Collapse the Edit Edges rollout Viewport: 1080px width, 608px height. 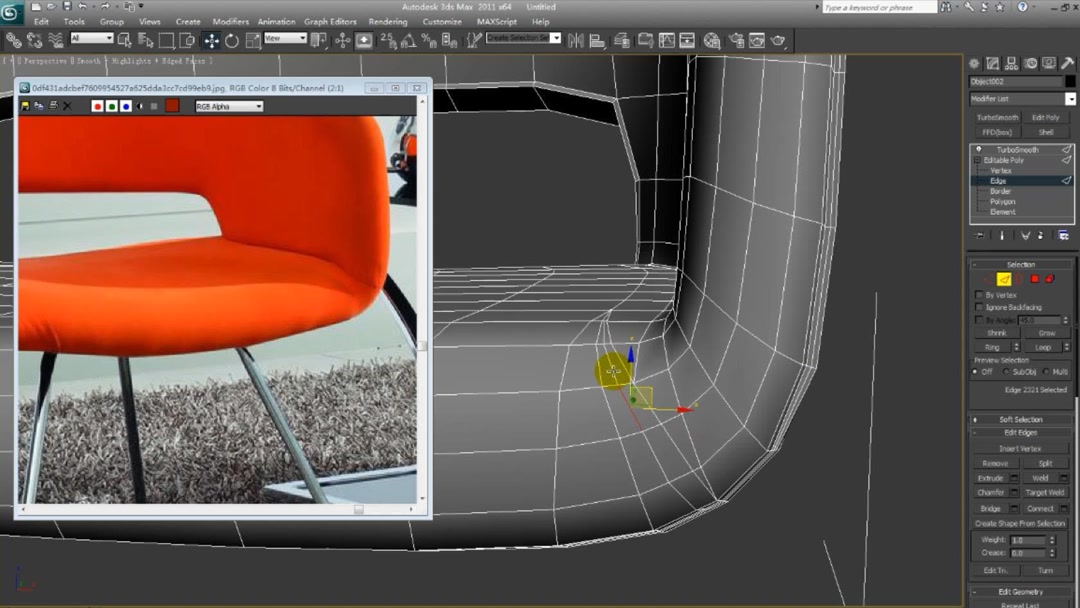pos(974,431)
